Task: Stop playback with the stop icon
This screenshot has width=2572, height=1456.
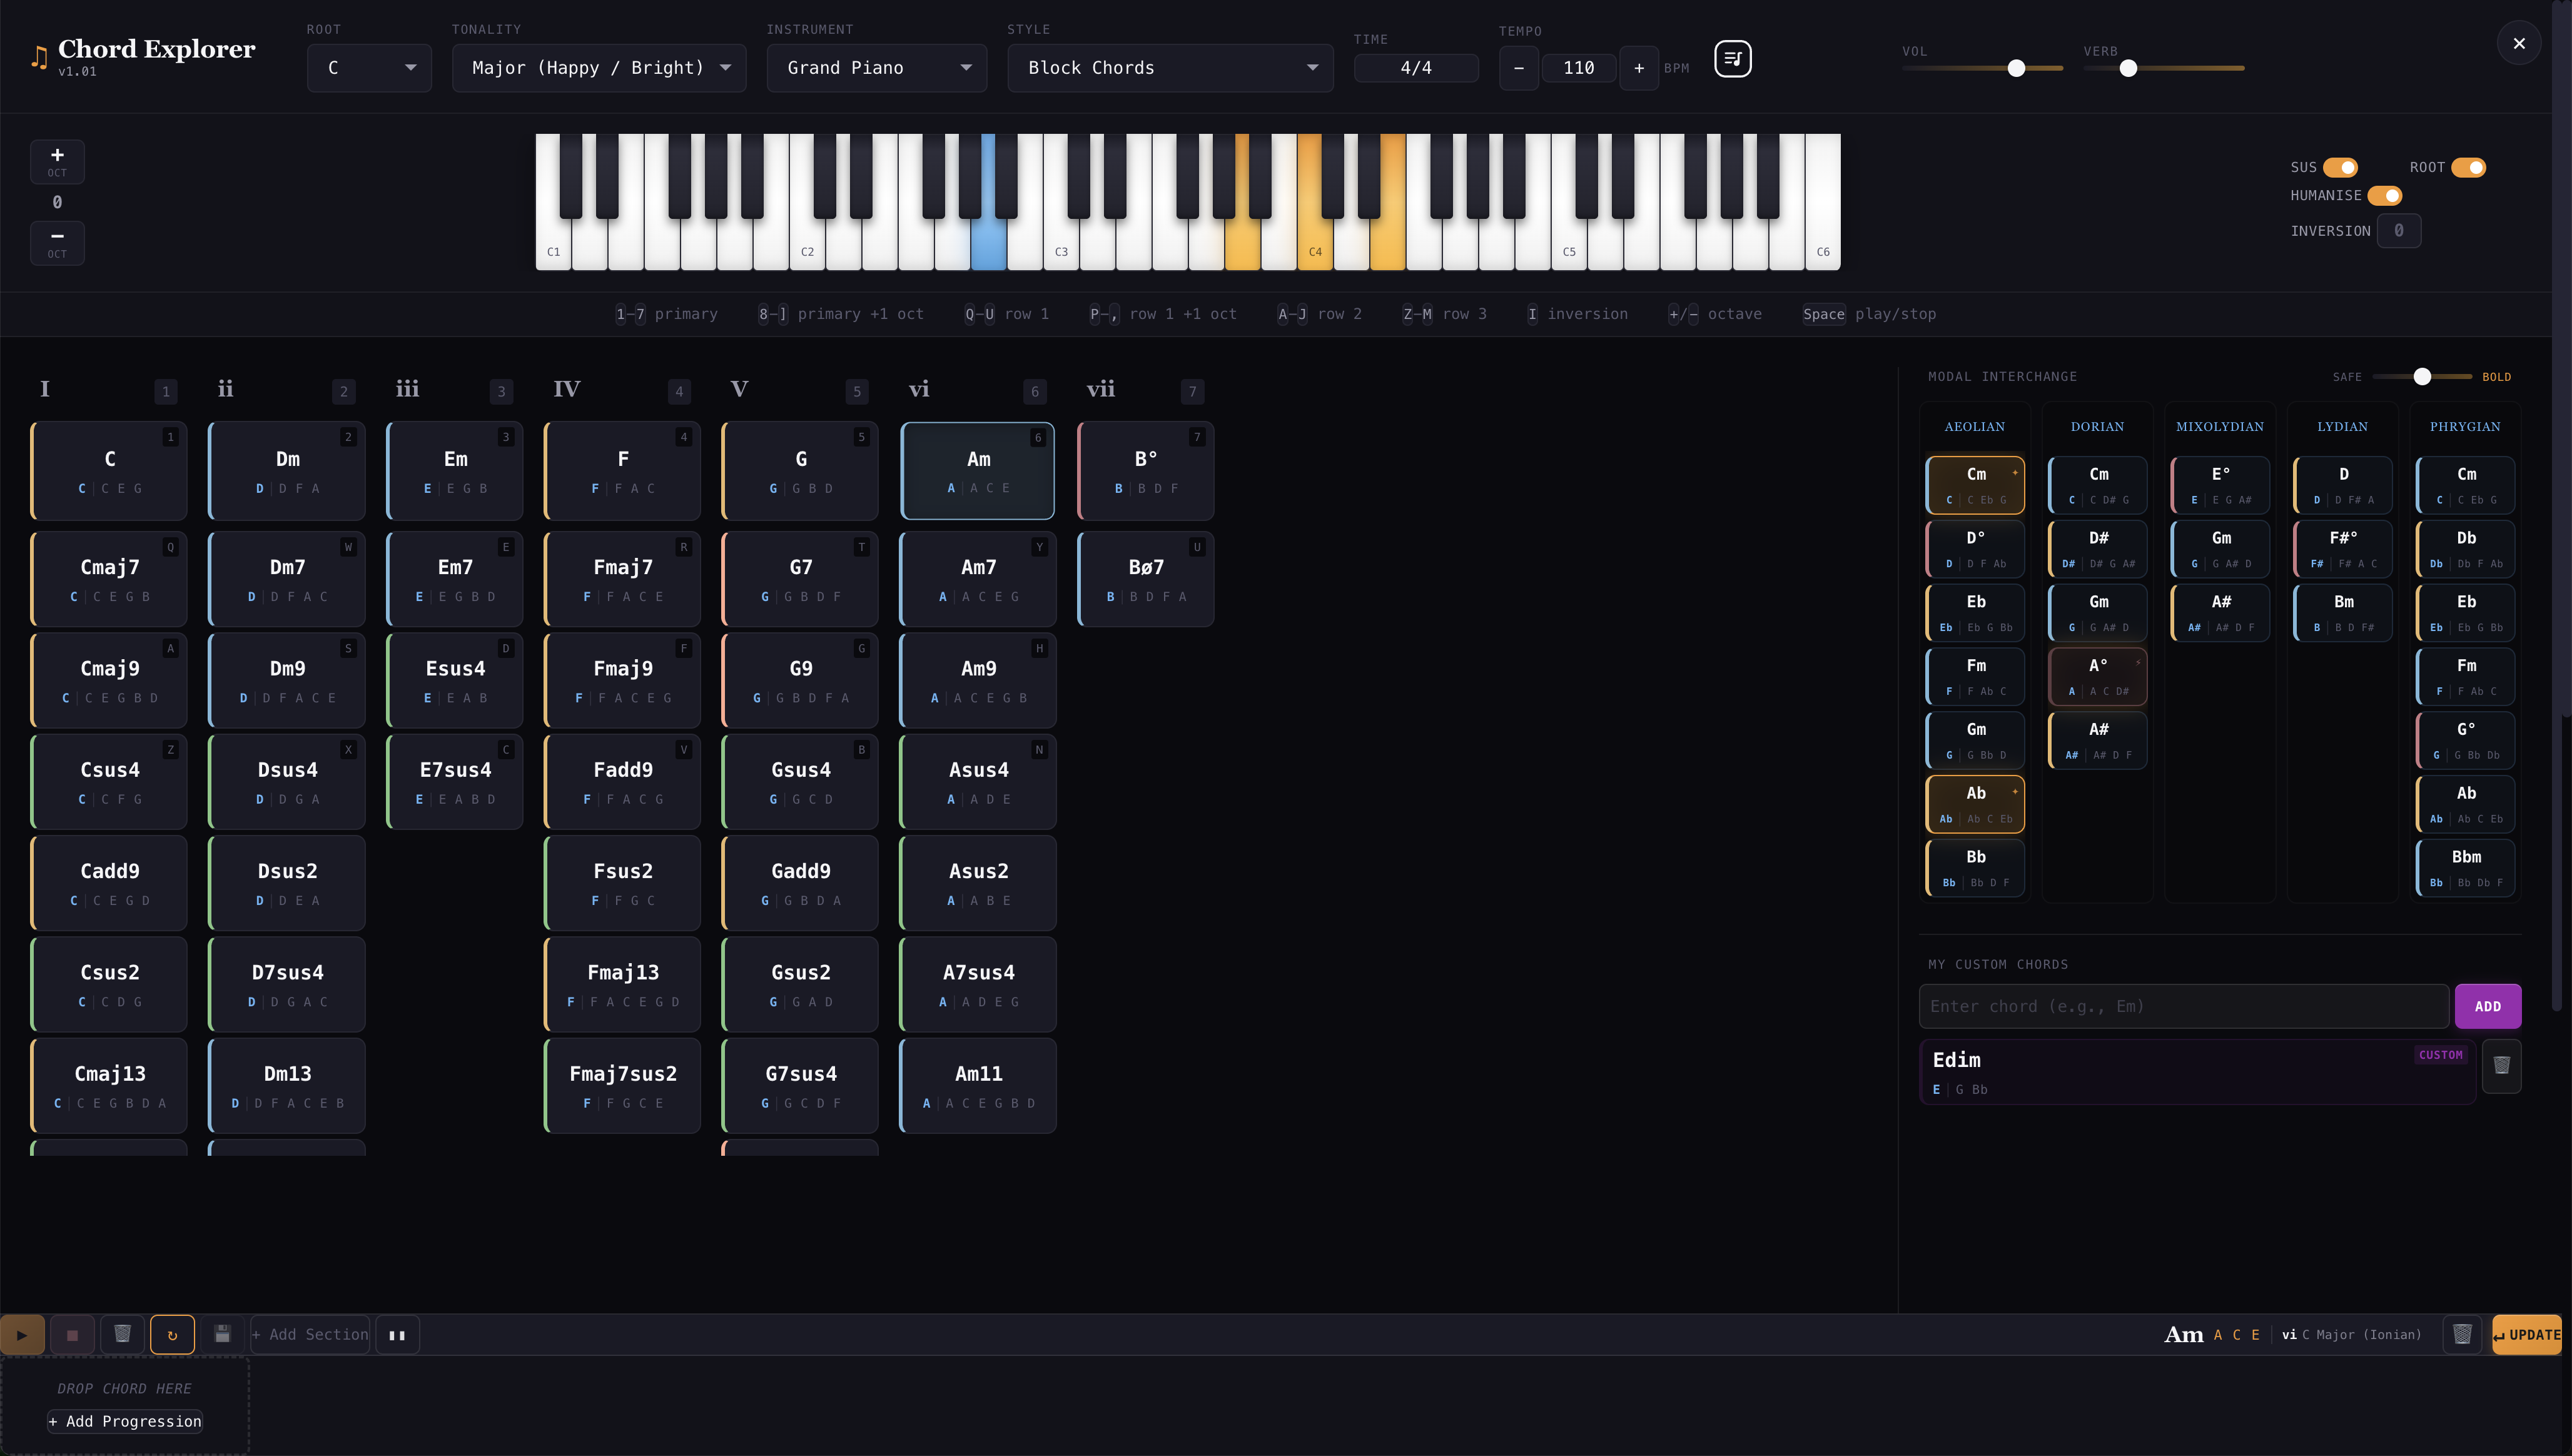Action: click(x=71, y=1334)
